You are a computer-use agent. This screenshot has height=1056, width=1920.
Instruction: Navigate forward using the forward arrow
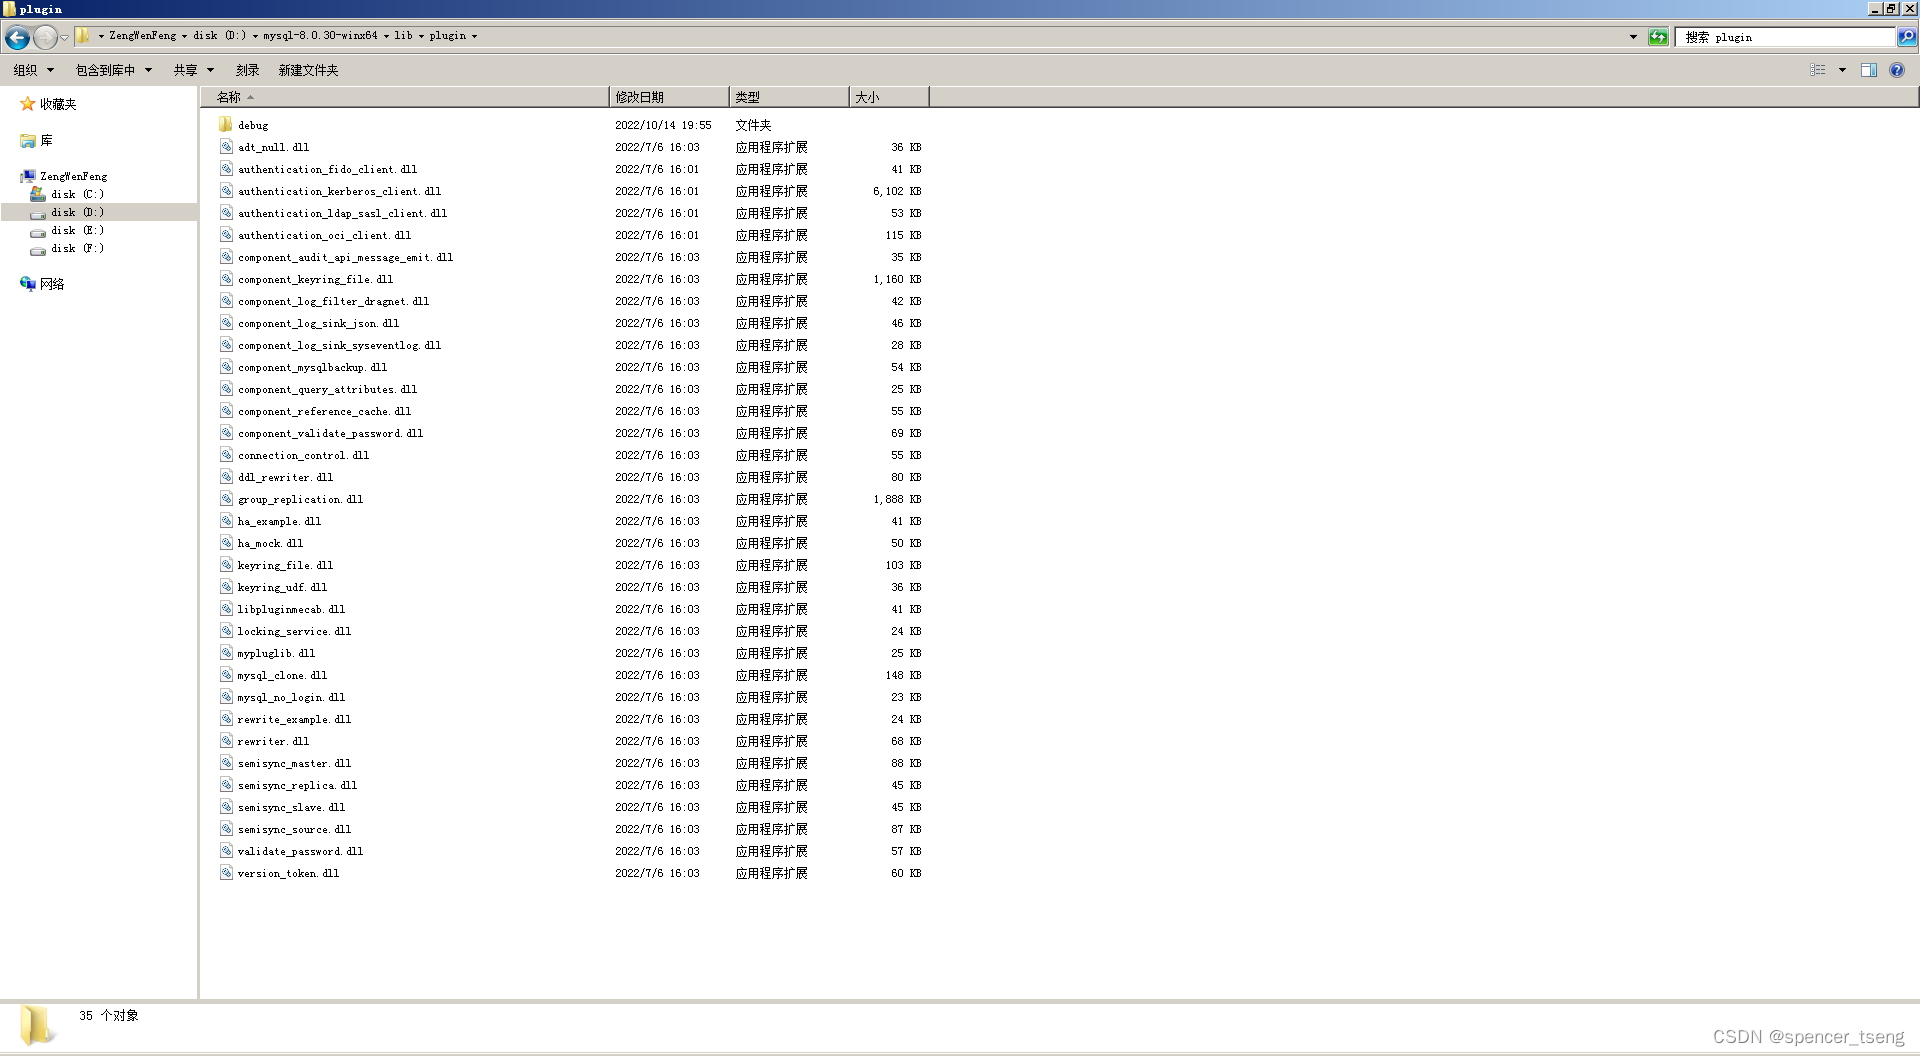pyautogui.click(x=44, y=38)
